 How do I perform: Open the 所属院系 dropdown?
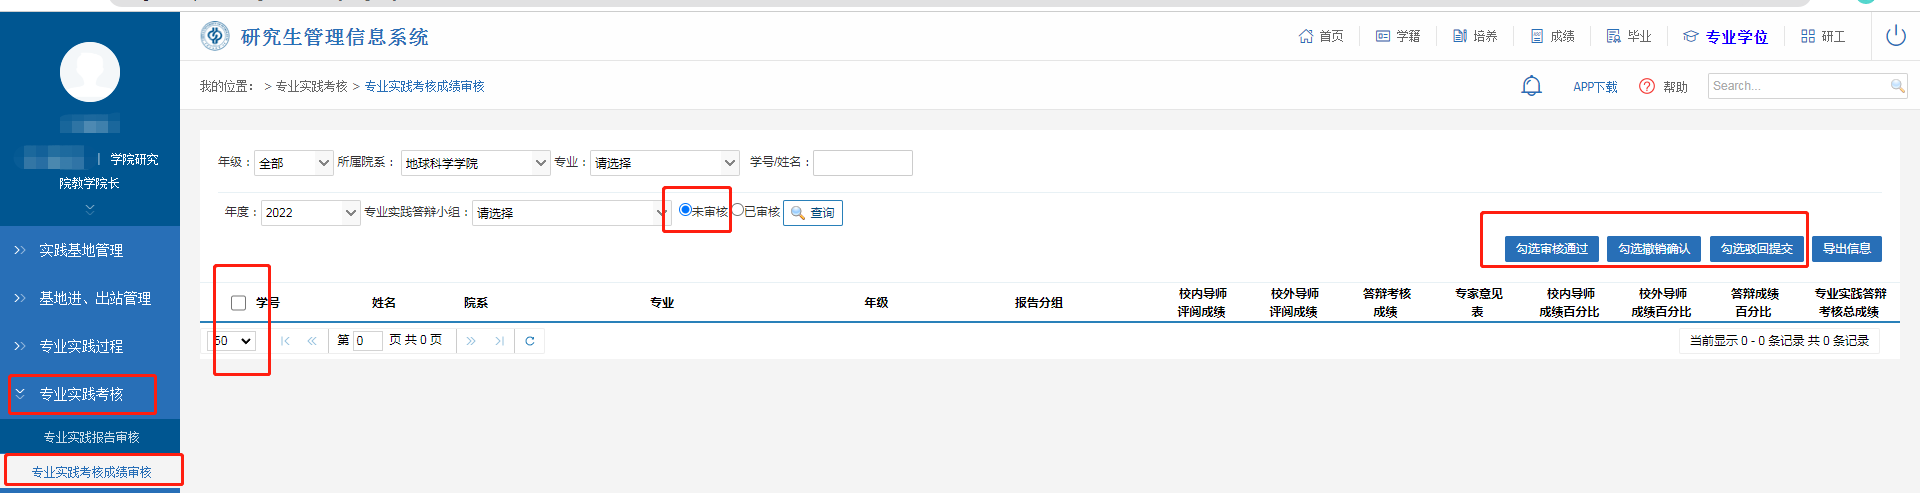475,163
